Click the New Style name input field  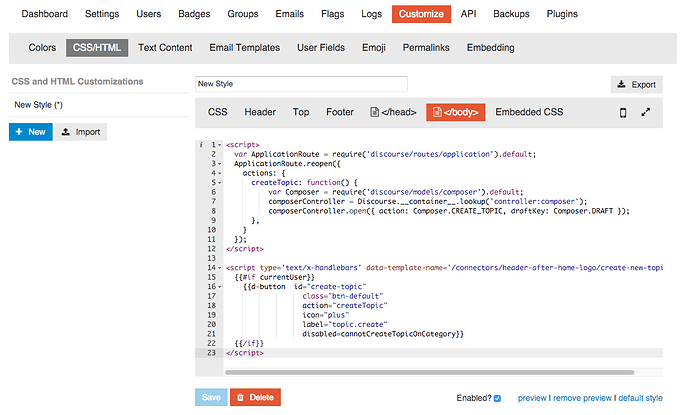[x=301, y=85]
